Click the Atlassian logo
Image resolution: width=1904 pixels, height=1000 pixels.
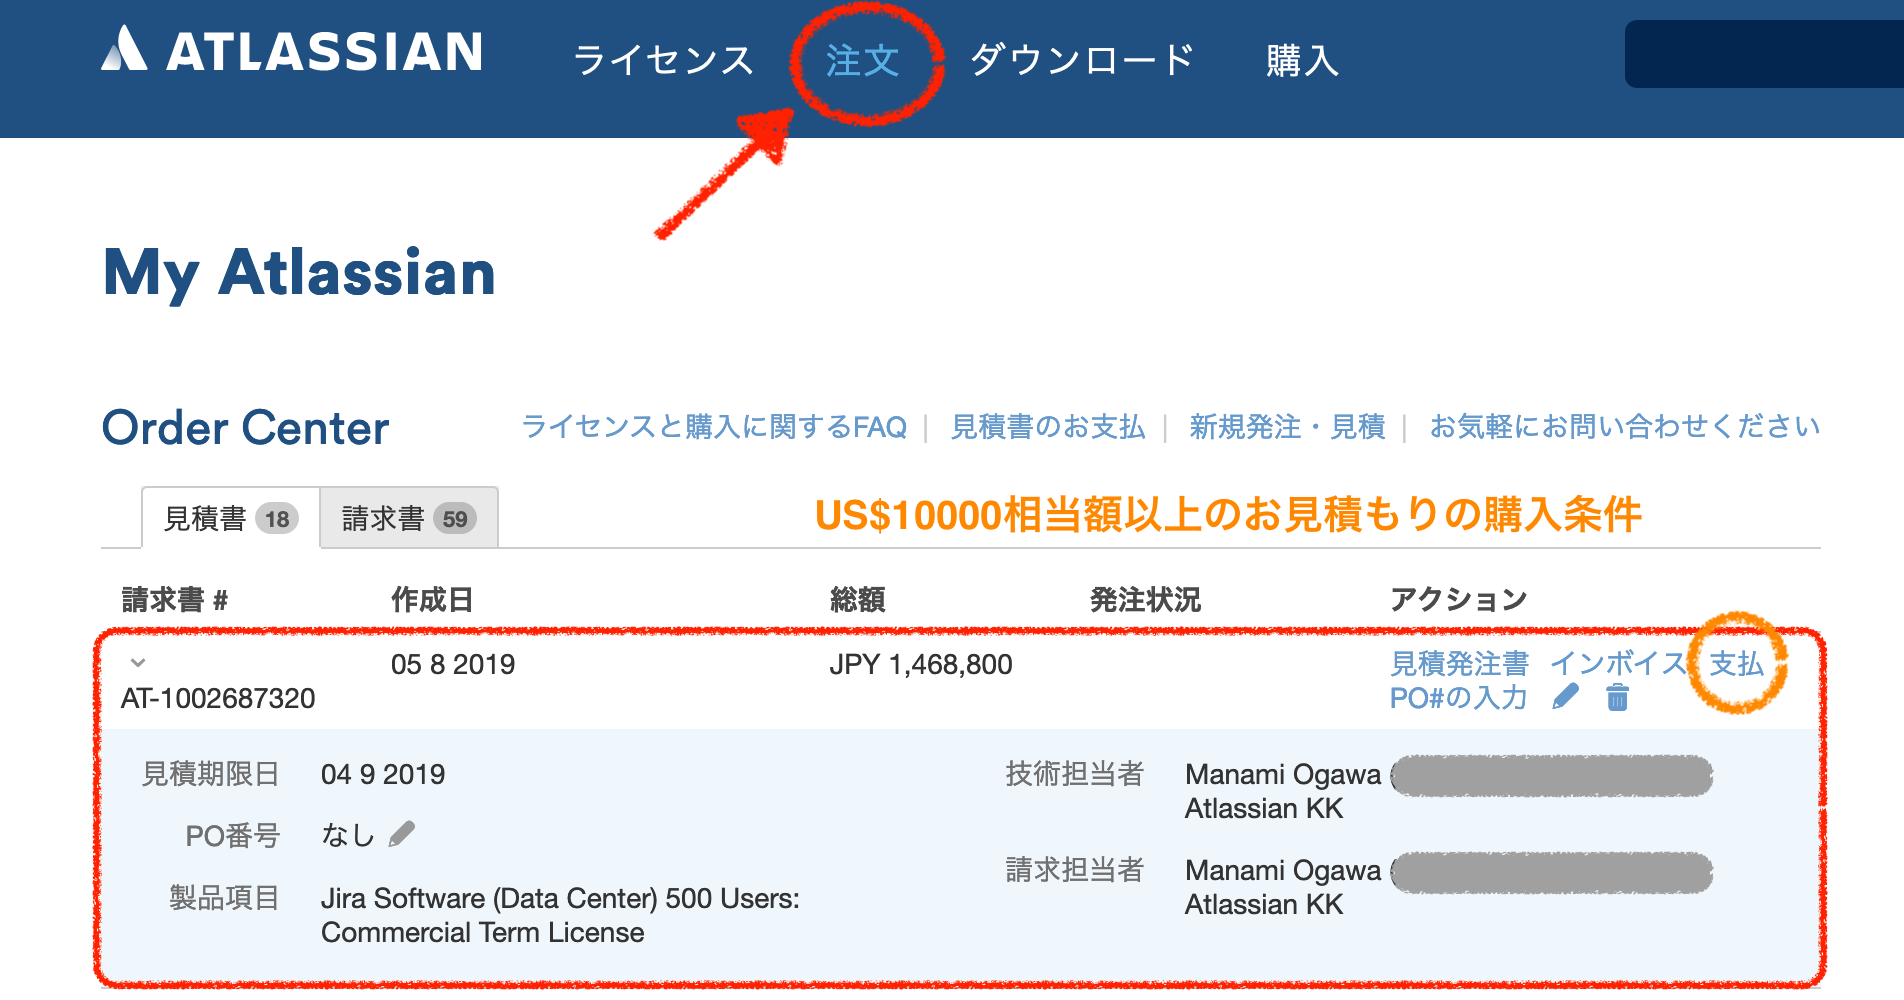pos(292,50)
